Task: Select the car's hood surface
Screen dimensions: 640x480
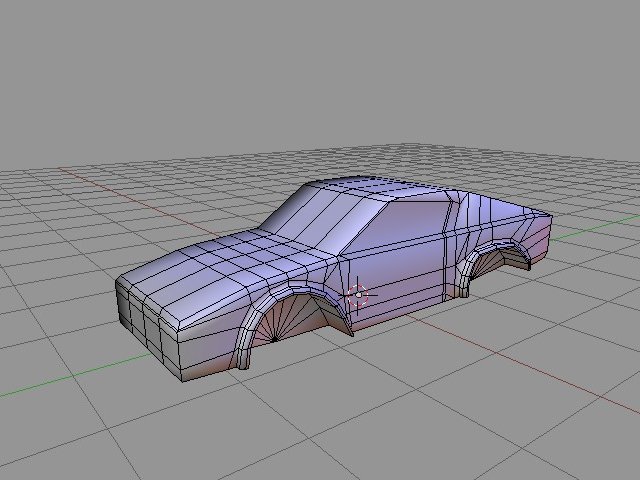Action: 230,264
